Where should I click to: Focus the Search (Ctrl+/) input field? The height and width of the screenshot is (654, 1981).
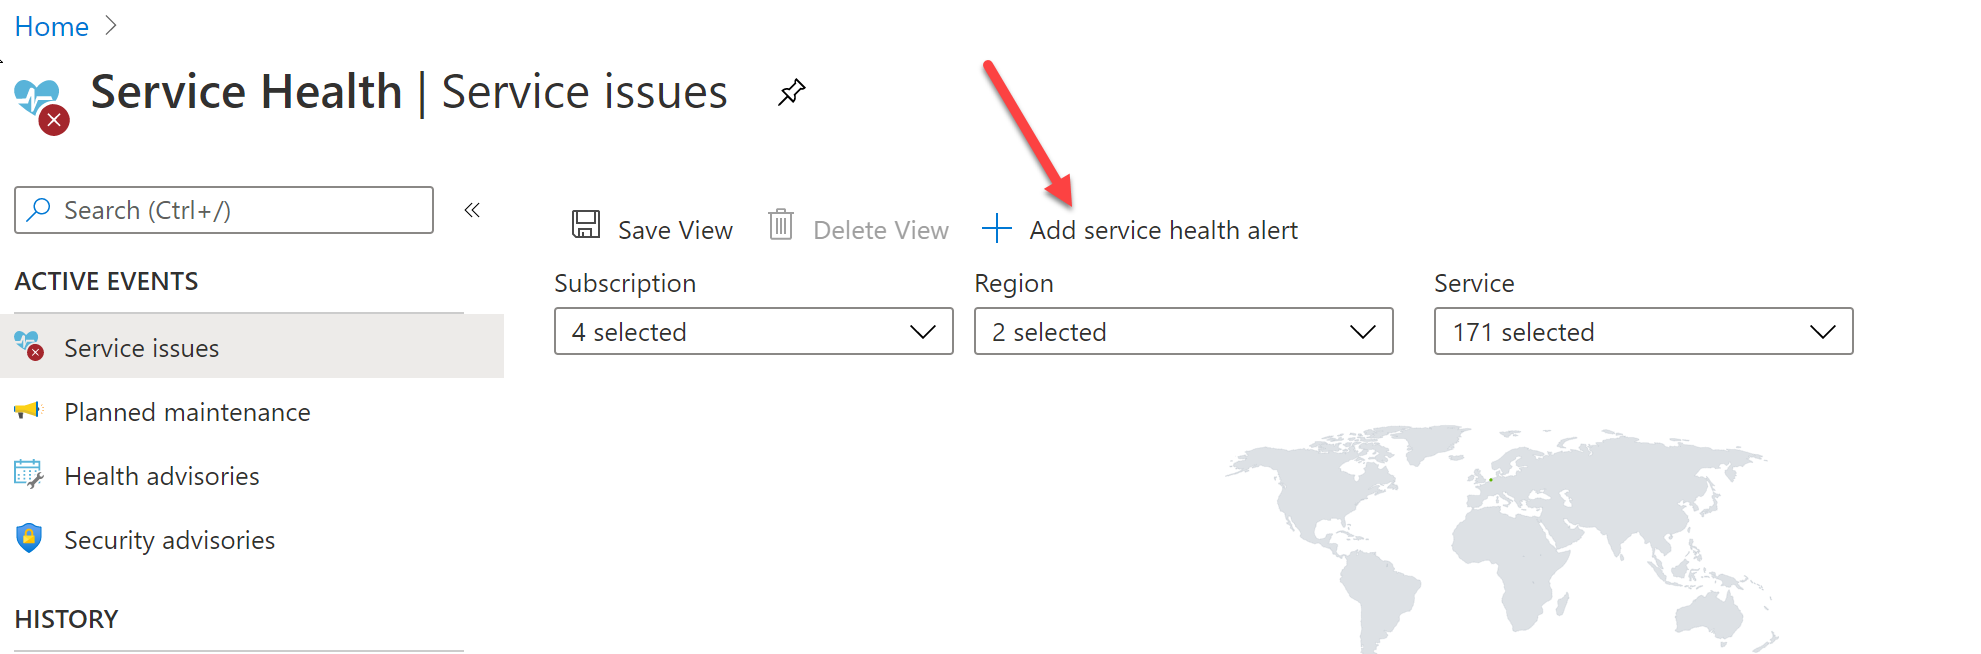point(240,210)
